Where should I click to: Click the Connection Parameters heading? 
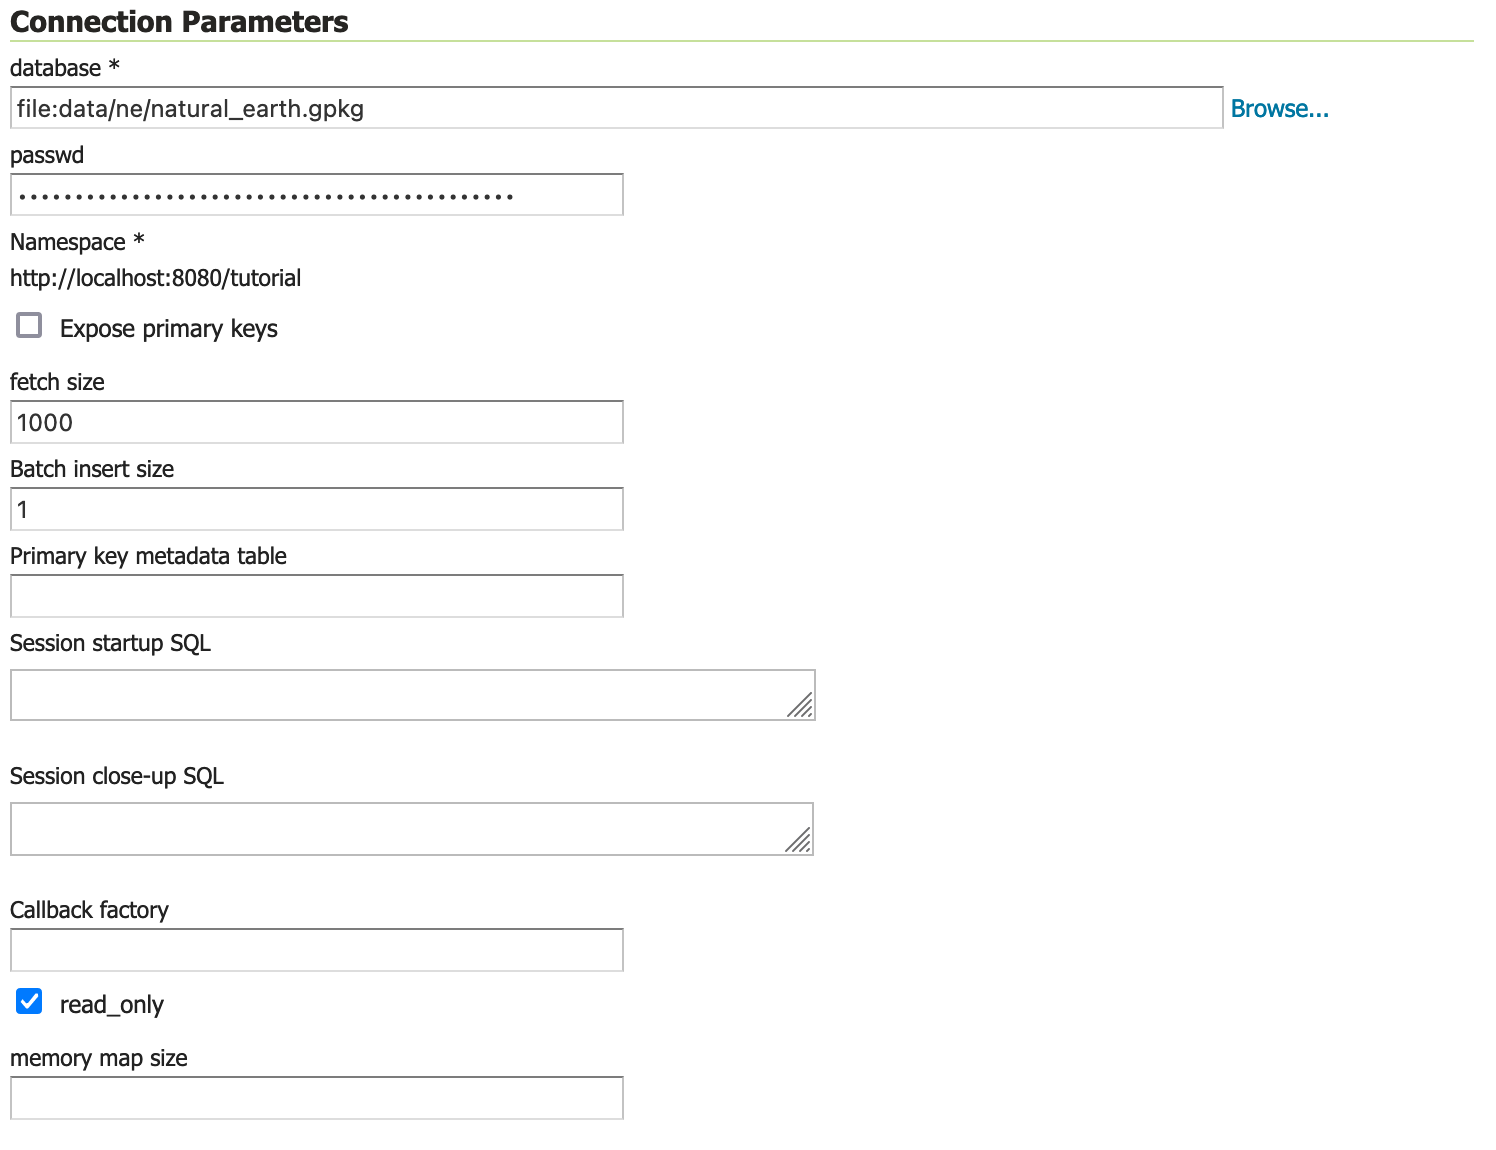coord(179,22)
